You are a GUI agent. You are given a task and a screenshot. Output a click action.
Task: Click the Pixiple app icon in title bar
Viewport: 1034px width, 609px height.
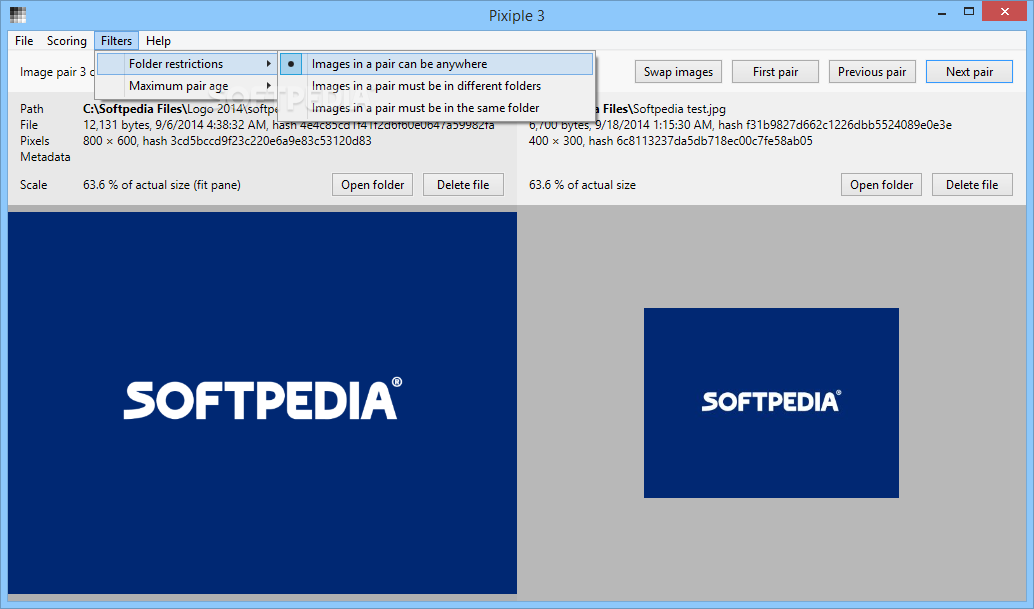click(17, 15)
